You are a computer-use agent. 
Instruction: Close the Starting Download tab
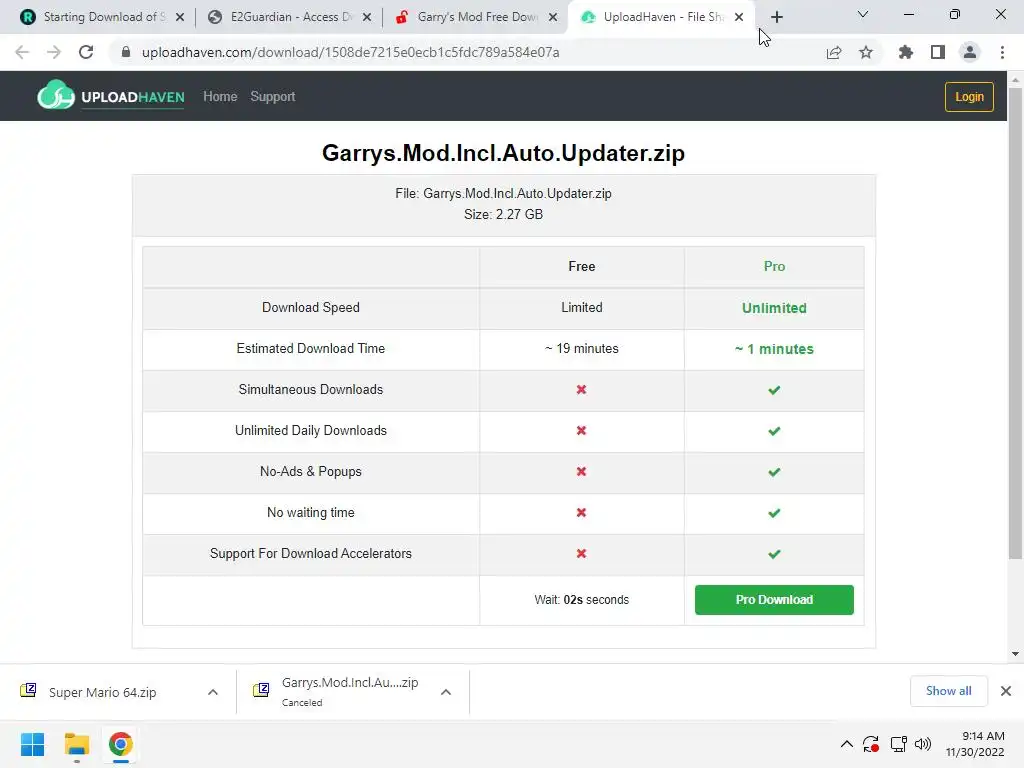[x=180, y=17]
